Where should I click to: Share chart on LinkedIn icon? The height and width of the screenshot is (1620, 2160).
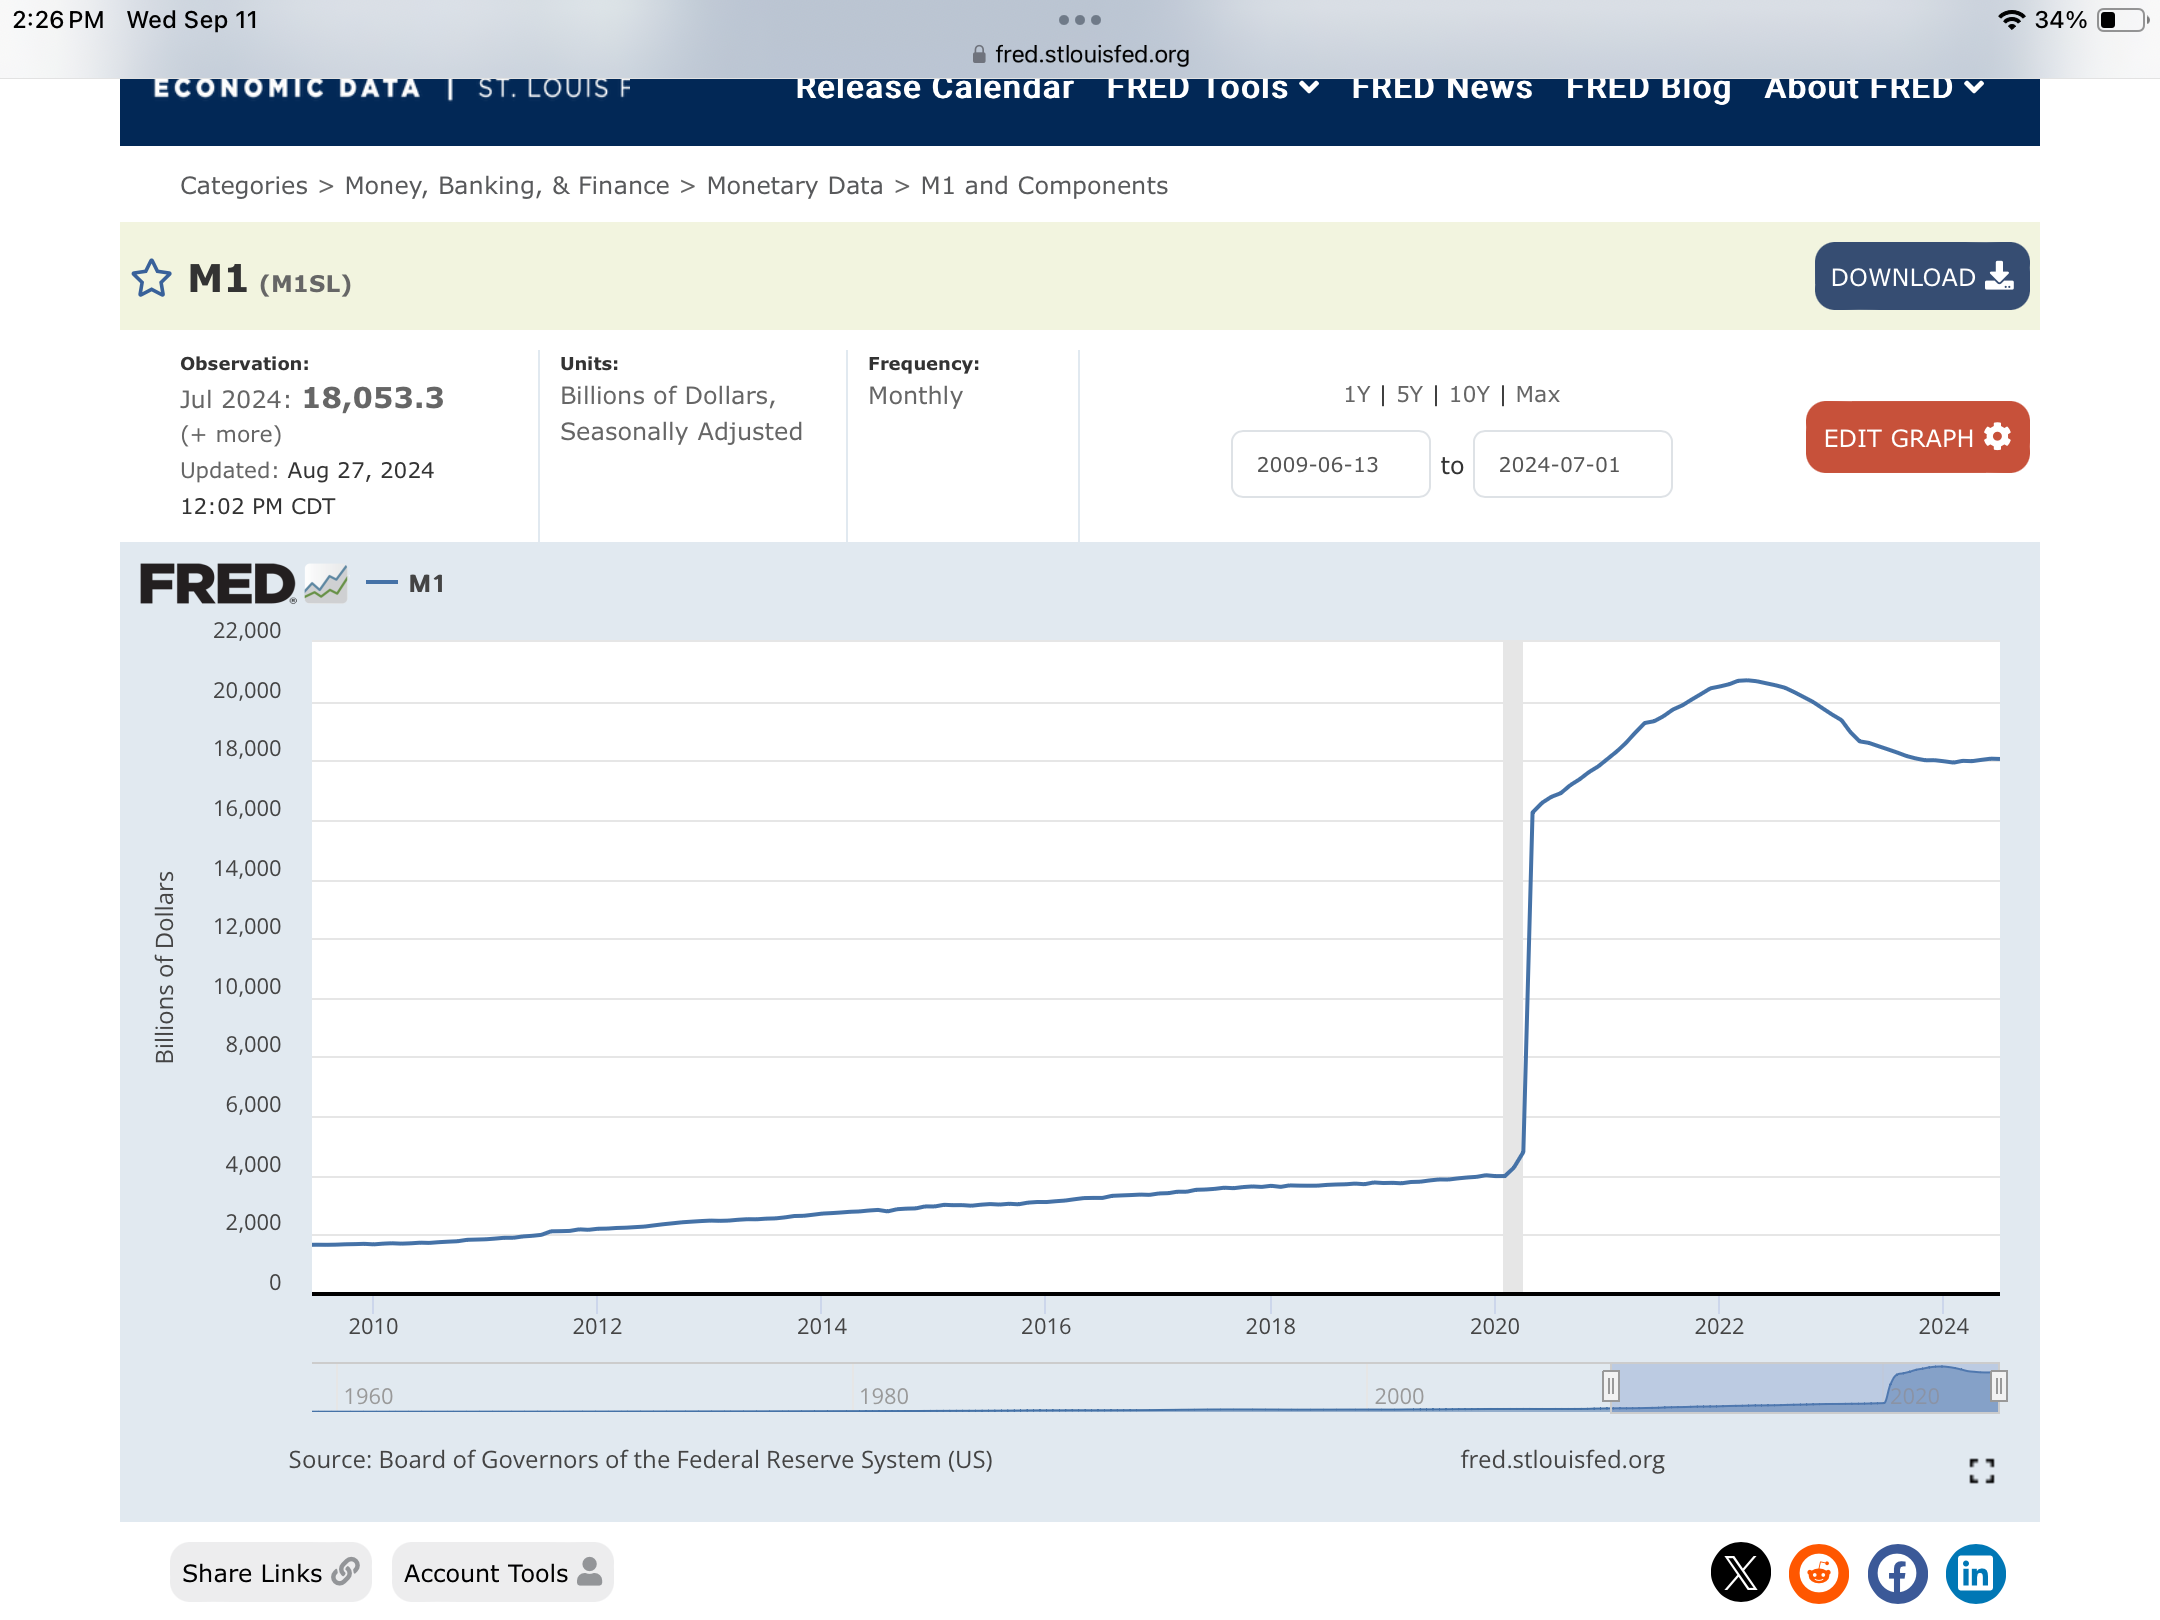(x=1975, y=1573)
